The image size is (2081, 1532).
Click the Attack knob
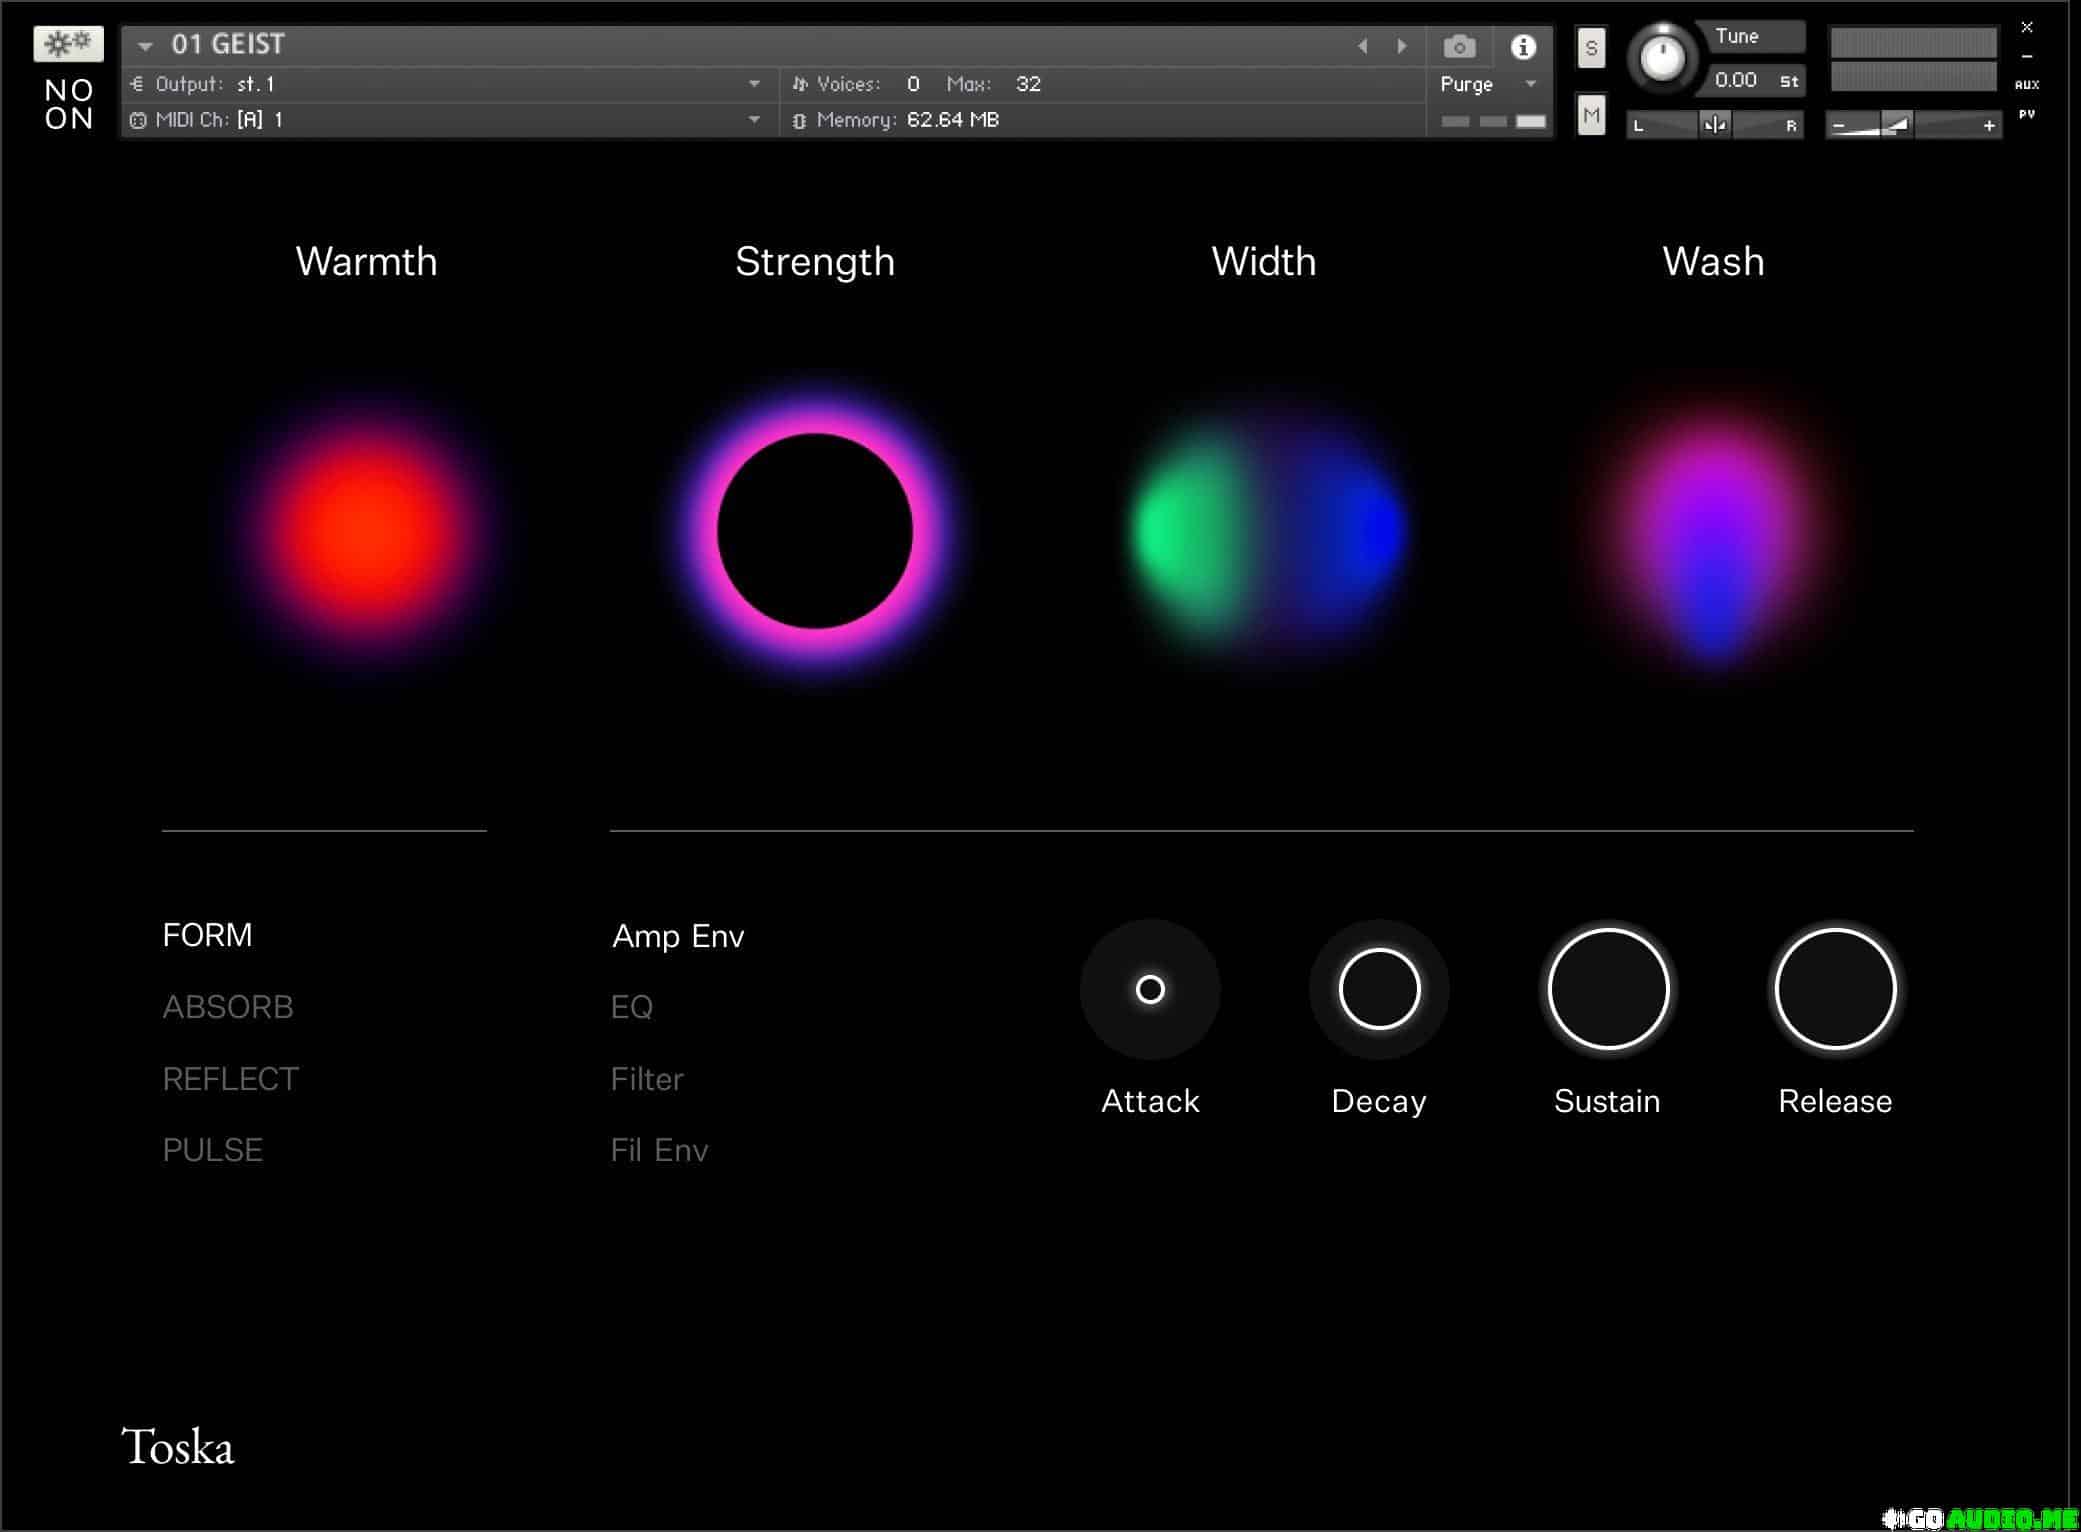[1150, 989]
